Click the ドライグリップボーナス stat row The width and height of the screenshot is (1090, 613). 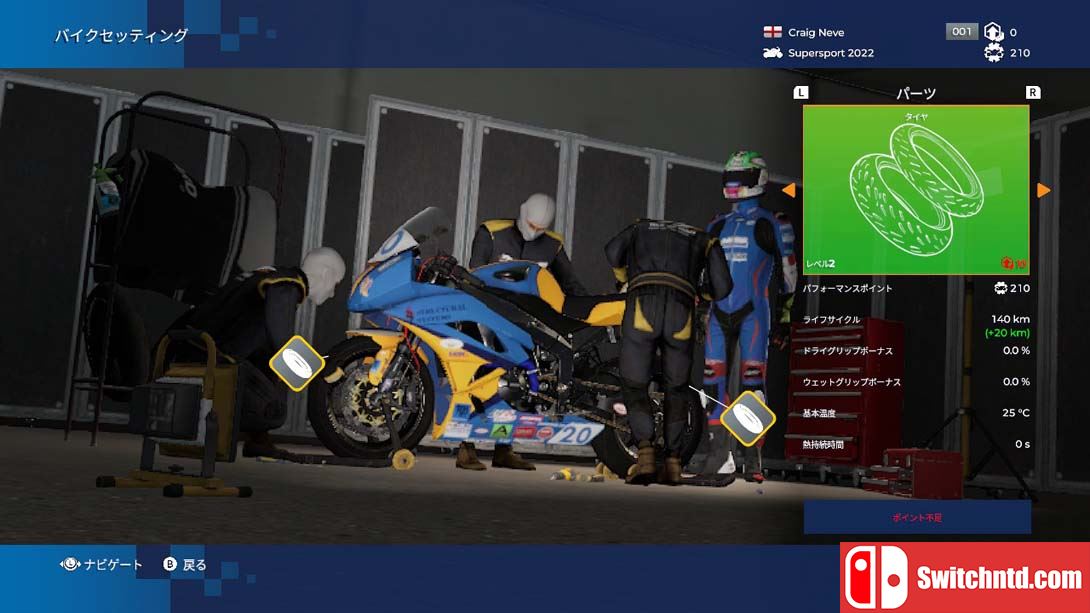coord(916,350)
